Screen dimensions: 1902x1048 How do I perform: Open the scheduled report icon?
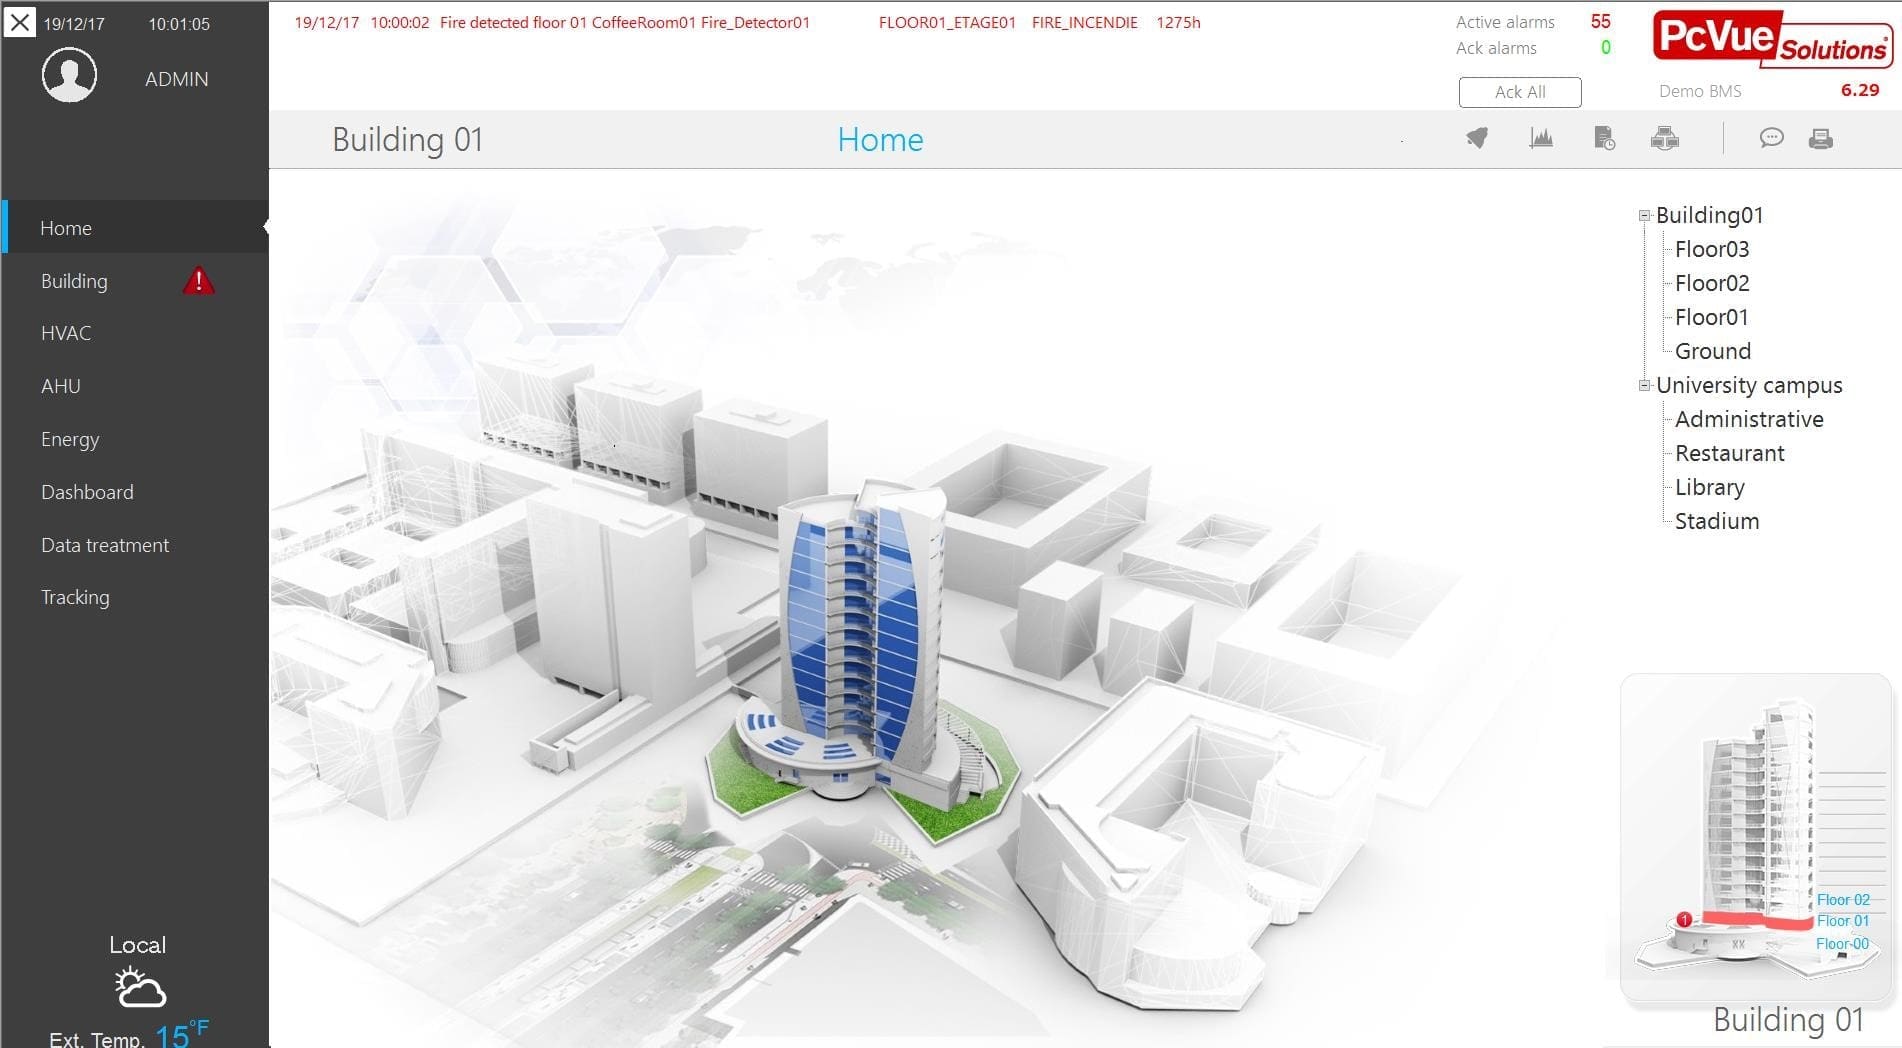tap(1601, 138)
